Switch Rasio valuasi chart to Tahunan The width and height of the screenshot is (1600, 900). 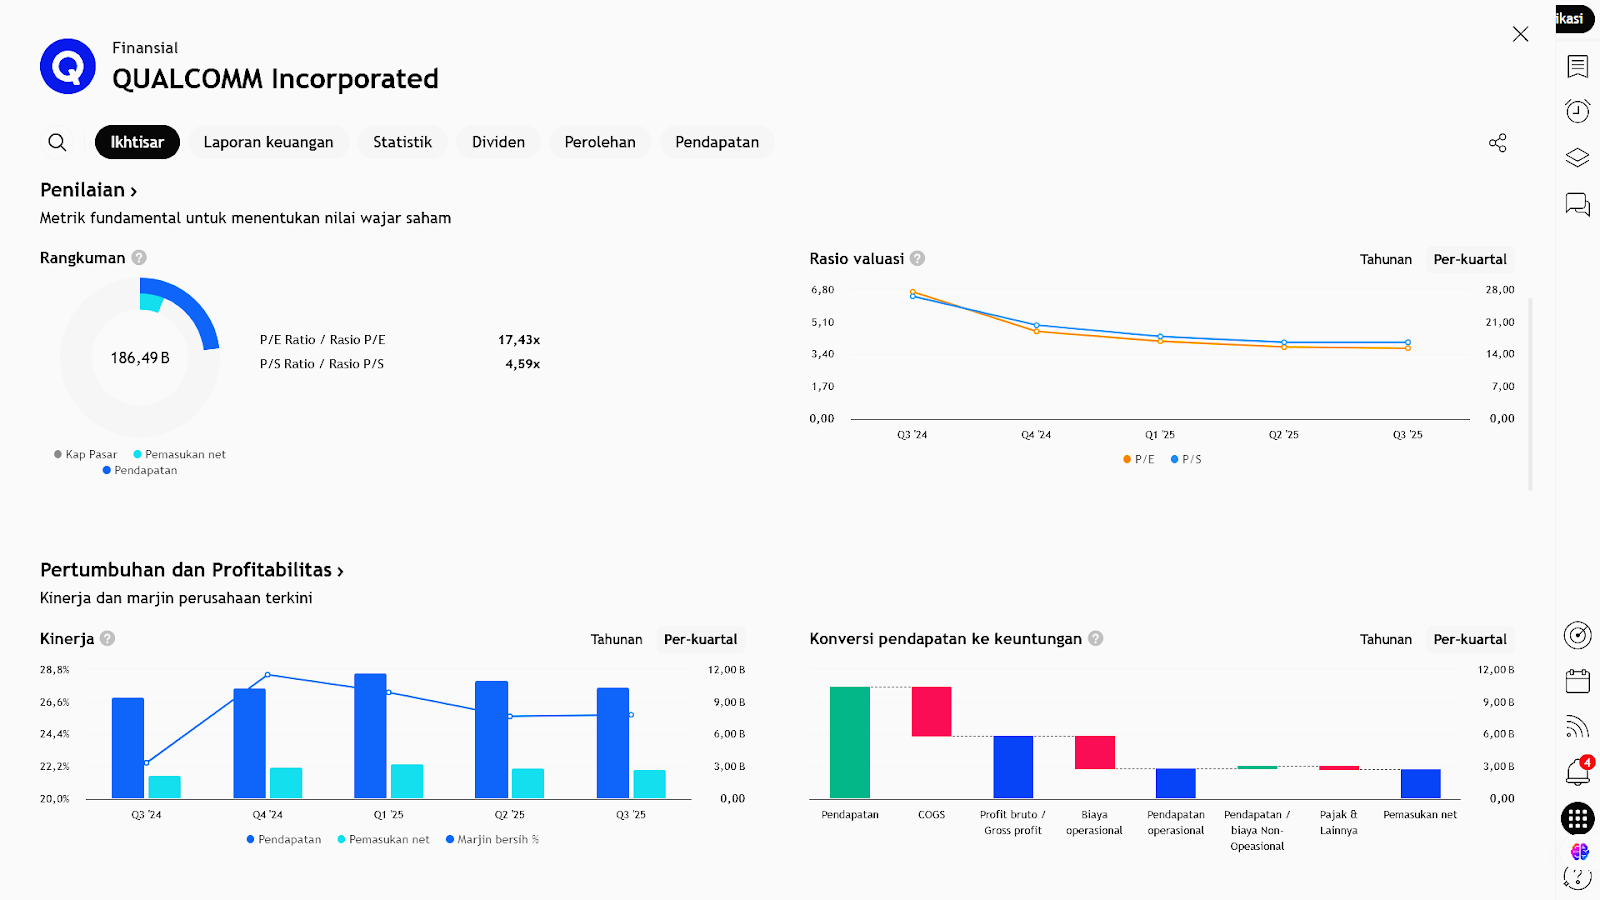coord(1385,259)
